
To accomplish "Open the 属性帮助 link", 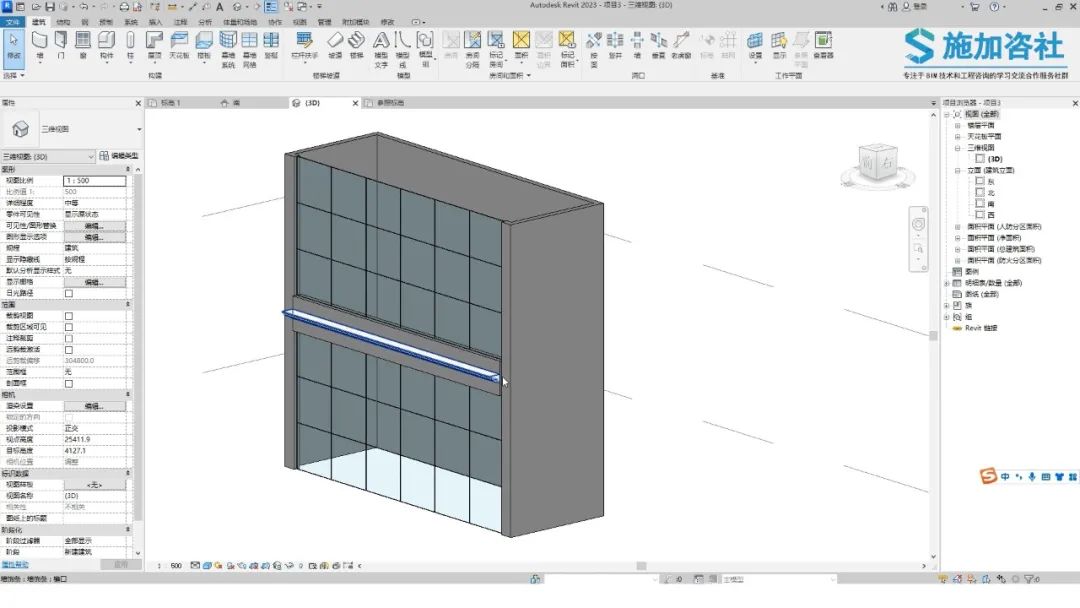I will coord(15,565).
